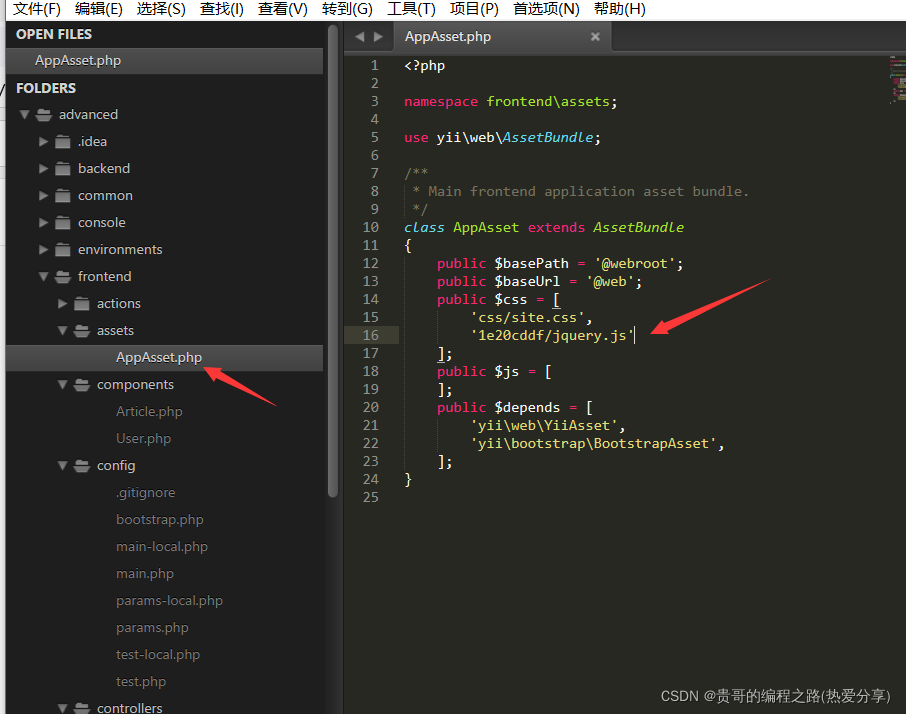Viewport: 906px width, 714px height.
Task: Open bootstrap.php in the sidebar
Action: pos(159,520)
